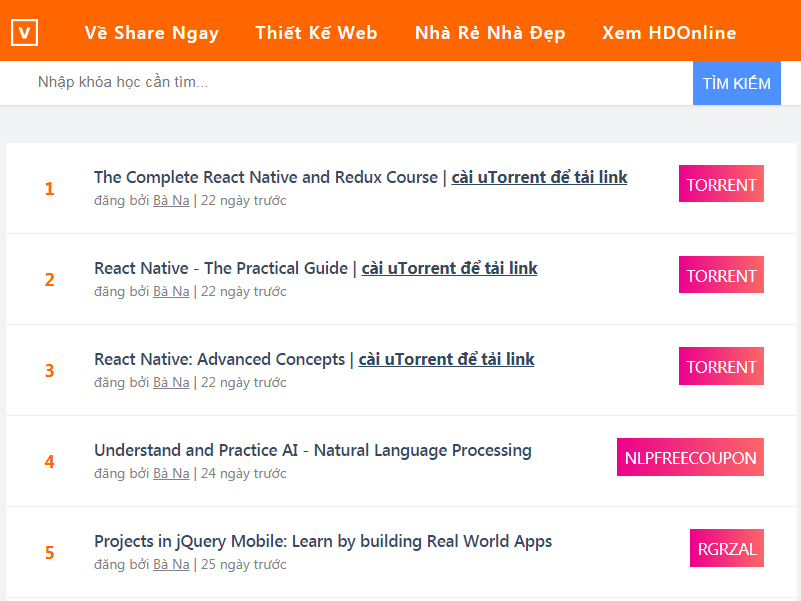801x601 pixels.
Task: Open the Bà Na author profile for item 4
Action: point(171,473)
